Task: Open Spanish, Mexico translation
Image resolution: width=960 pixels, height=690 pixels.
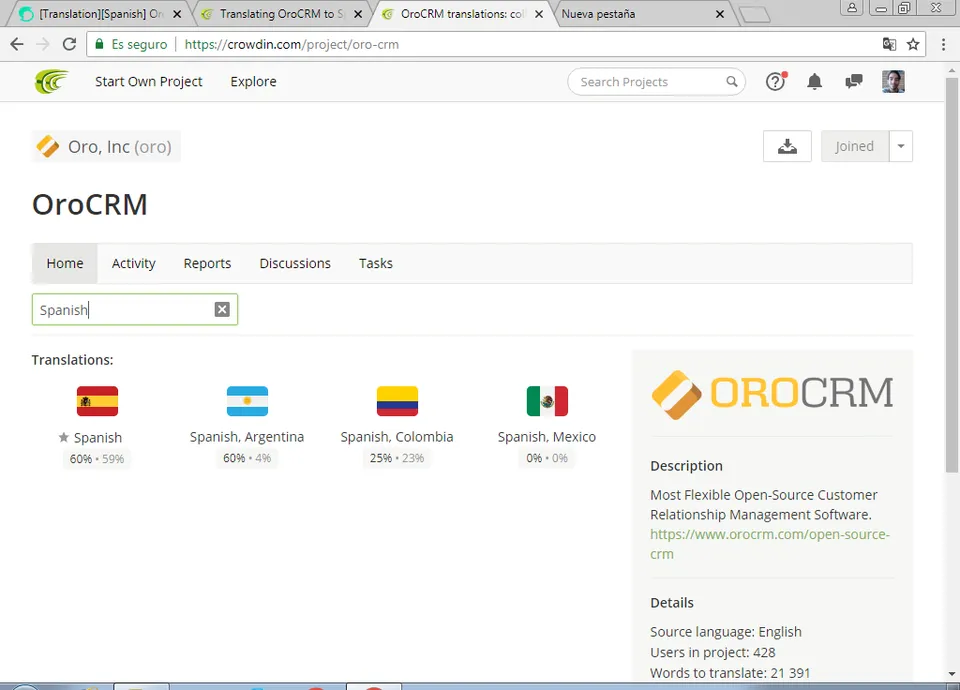Action: click(547, 437)
